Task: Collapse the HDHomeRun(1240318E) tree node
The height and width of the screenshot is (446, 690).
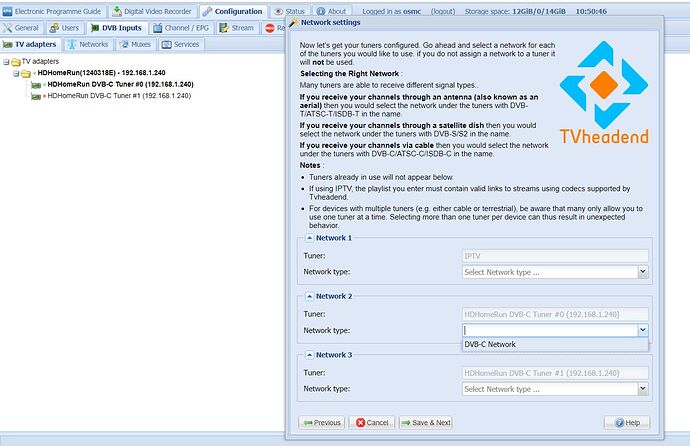Action: point(16,73)
